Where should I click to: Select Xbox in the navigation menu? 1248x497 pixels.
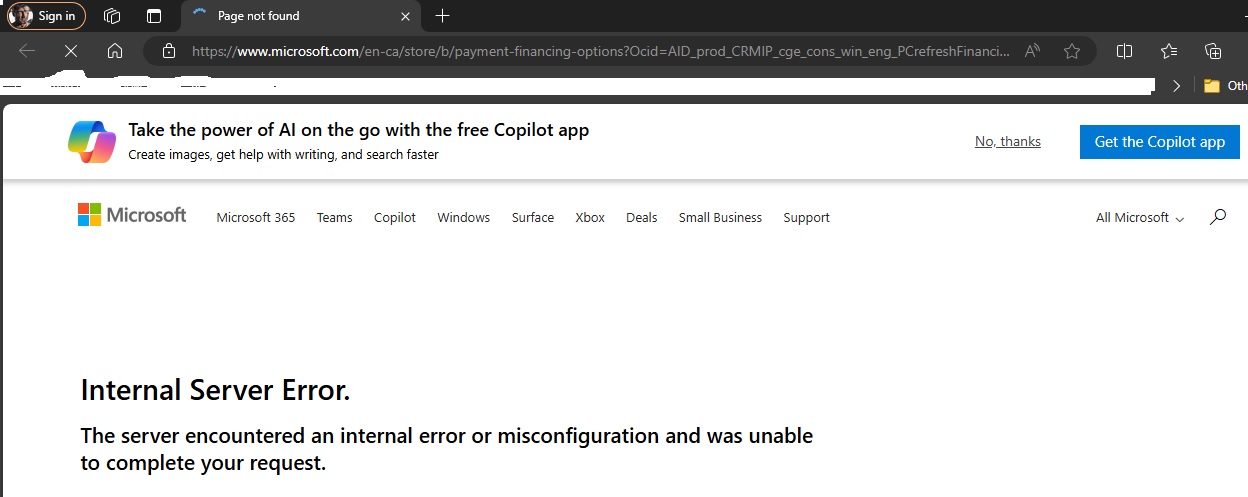click(x=590, y=217)
